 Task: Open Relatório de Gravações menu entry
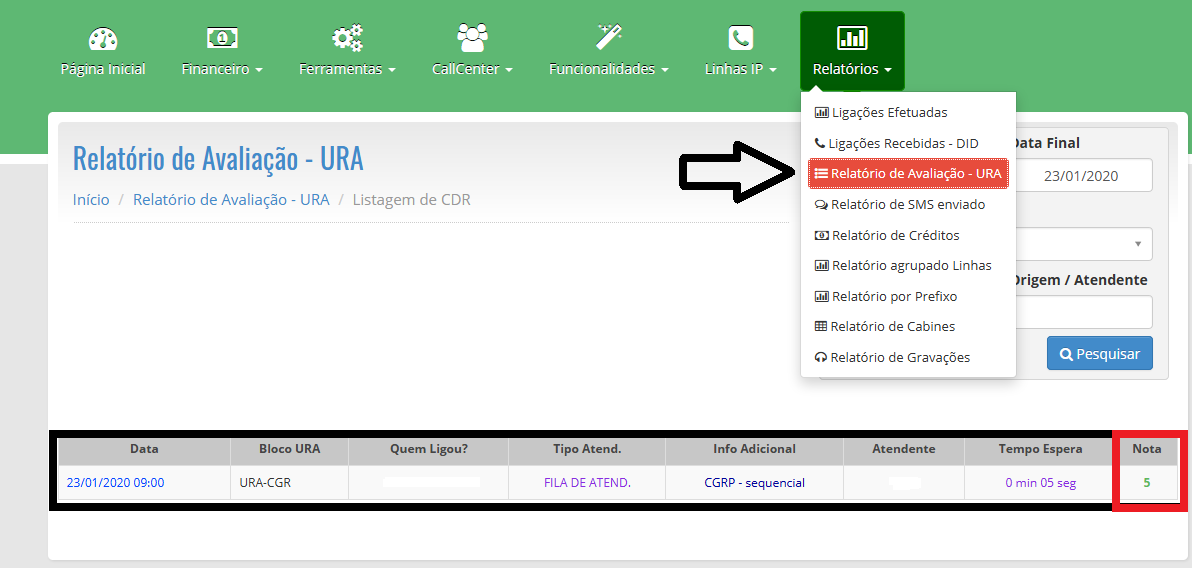899,357
